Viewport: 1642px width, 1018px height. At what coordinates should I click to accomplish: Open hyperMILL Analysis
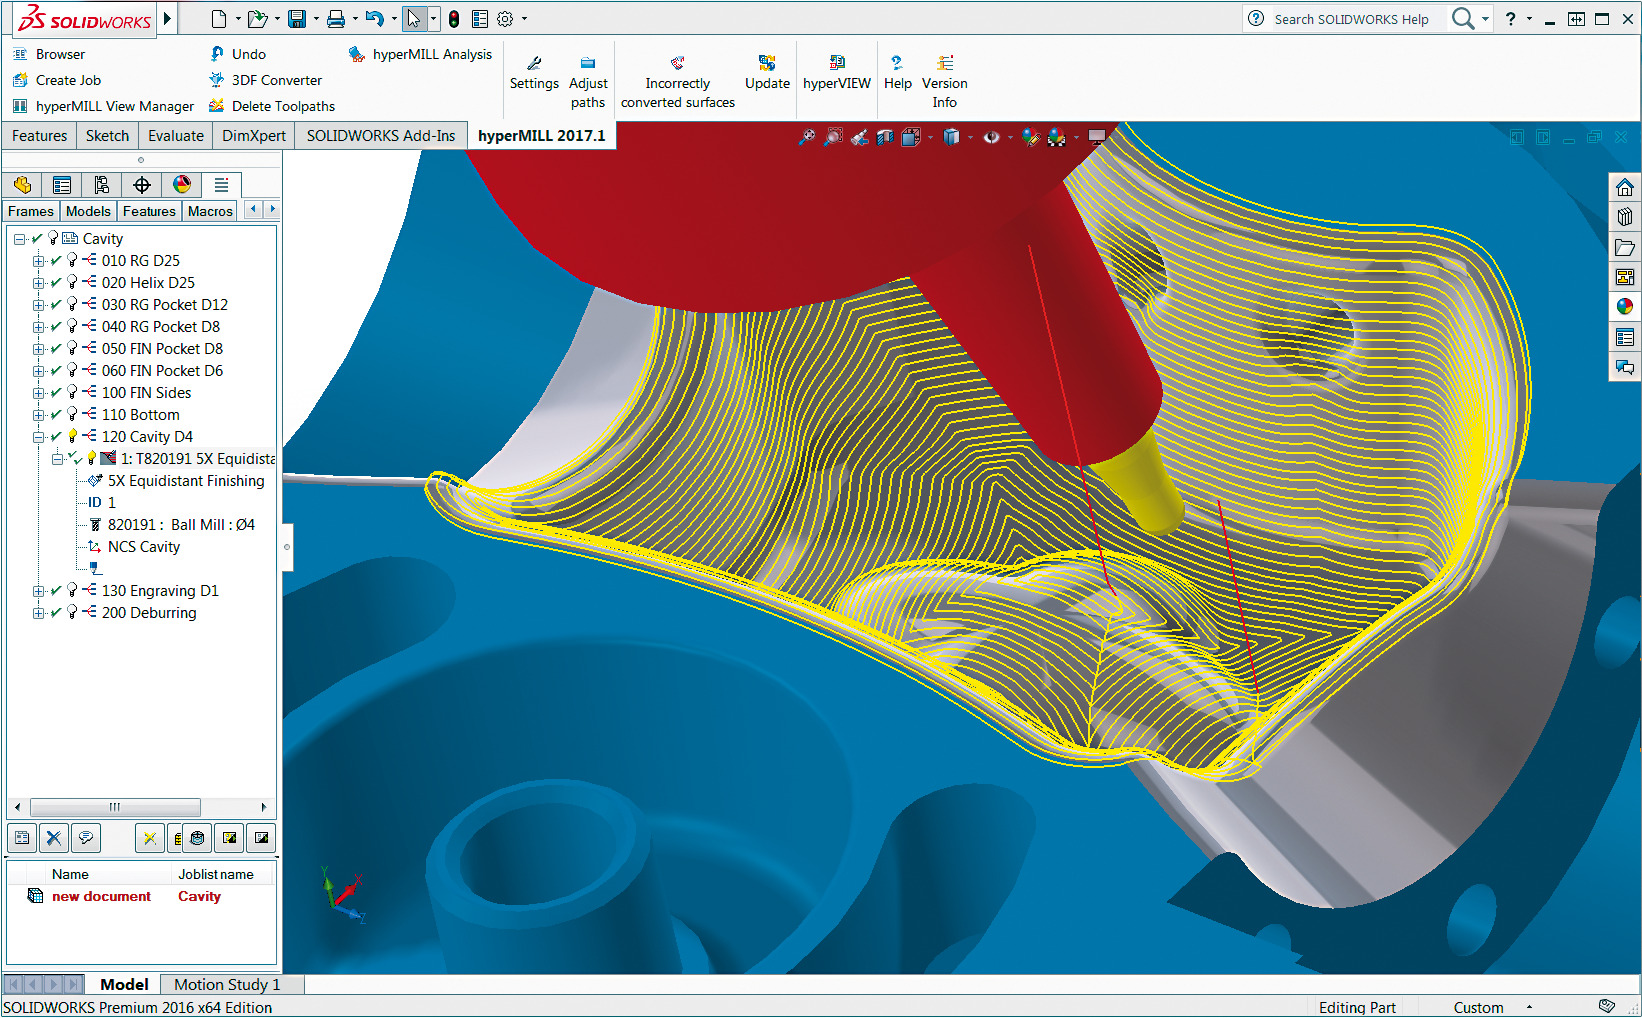(420, 54)
